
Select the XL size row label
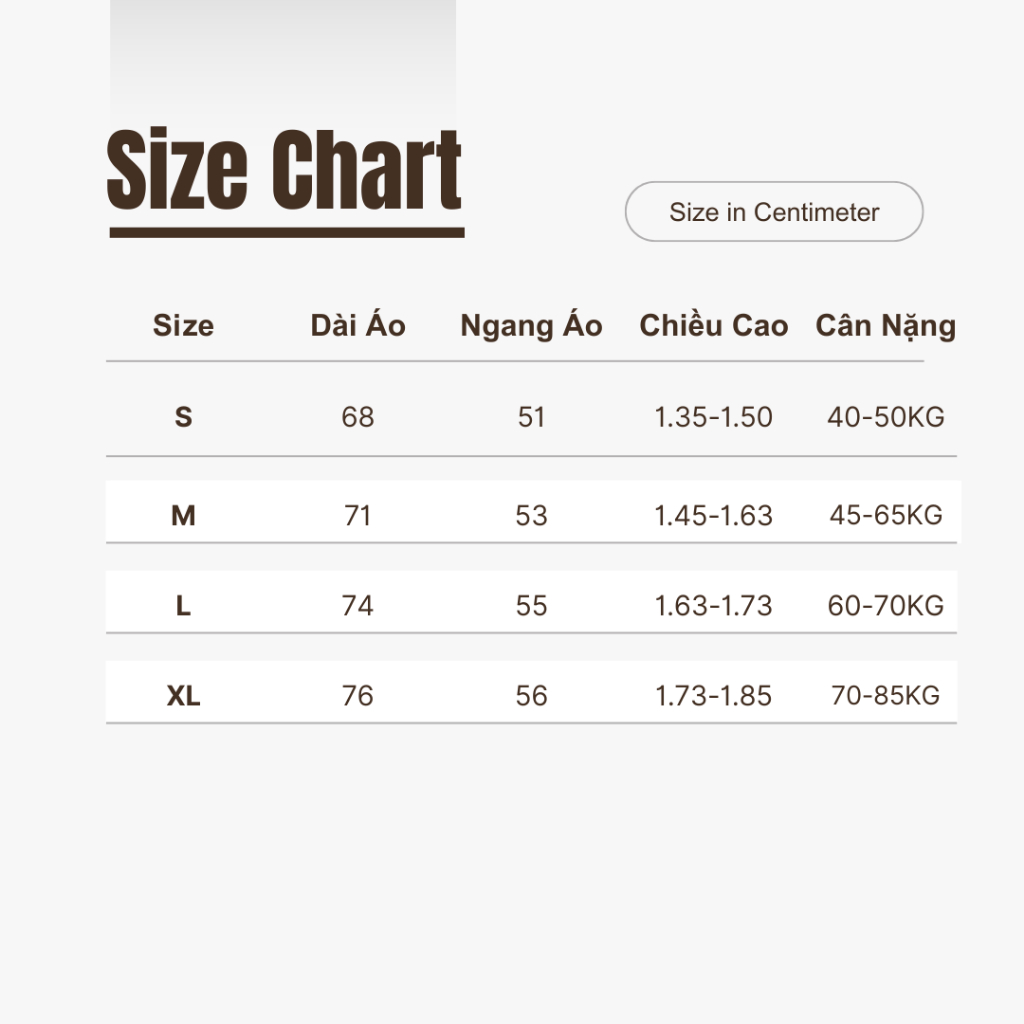(x=183, y=696)
